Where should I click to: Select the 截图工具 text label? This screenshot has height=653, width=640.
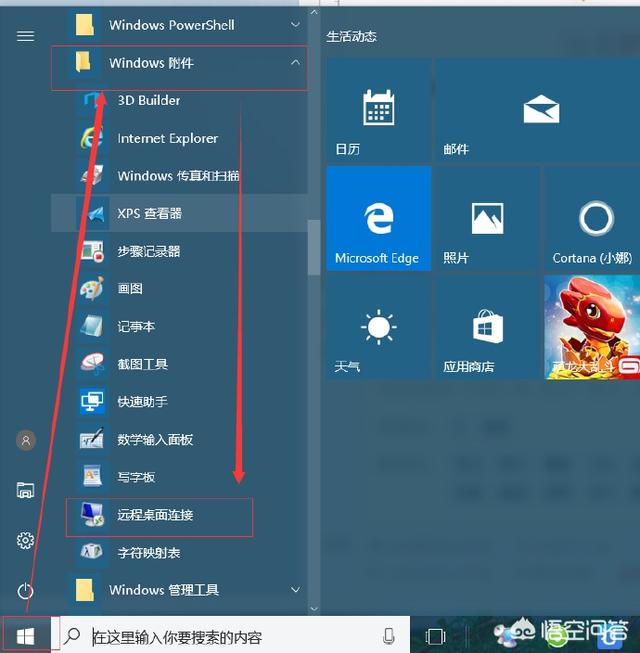pyautogui.click(x=142, y=364)
